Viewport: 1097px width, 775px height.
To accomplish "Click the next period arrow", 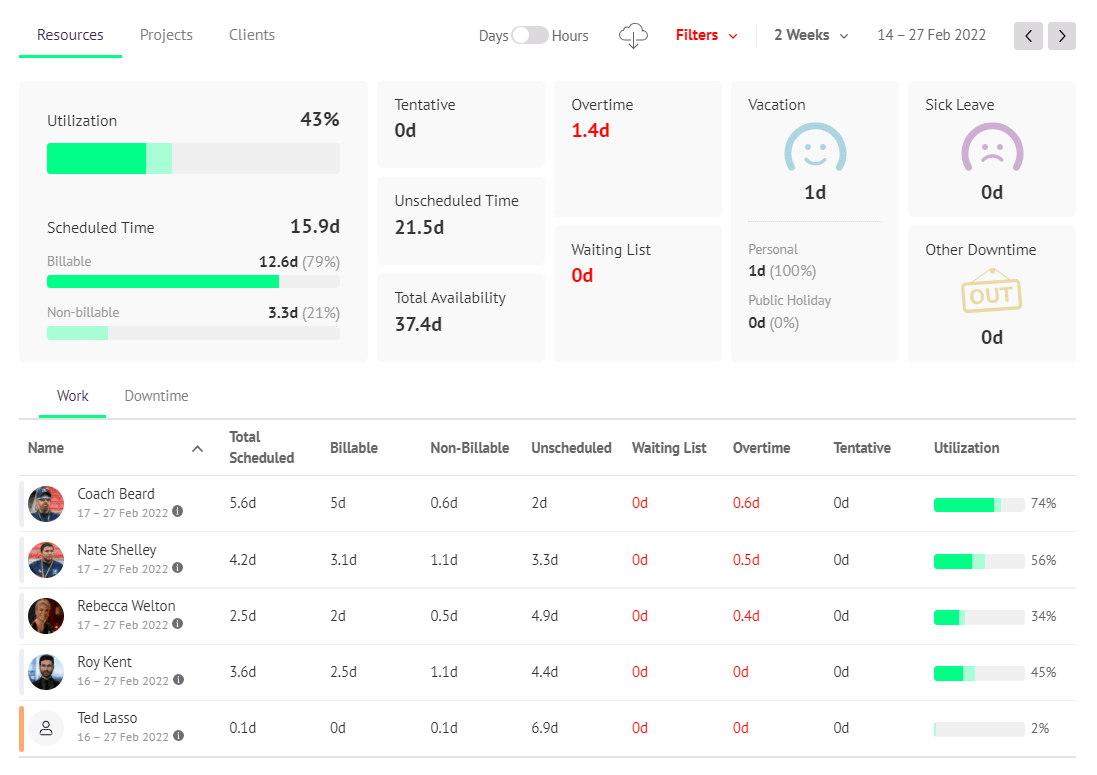I will [1061, 35].
